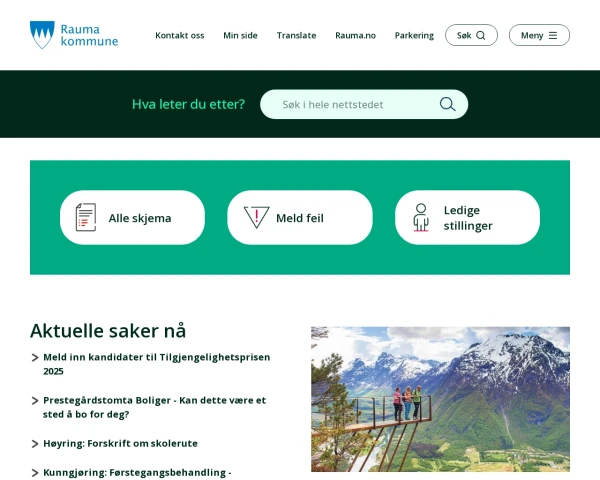Click the warning triangle icon on Meld feil
The width and height of the screenshot is (600, 480).
coord(256,217)
